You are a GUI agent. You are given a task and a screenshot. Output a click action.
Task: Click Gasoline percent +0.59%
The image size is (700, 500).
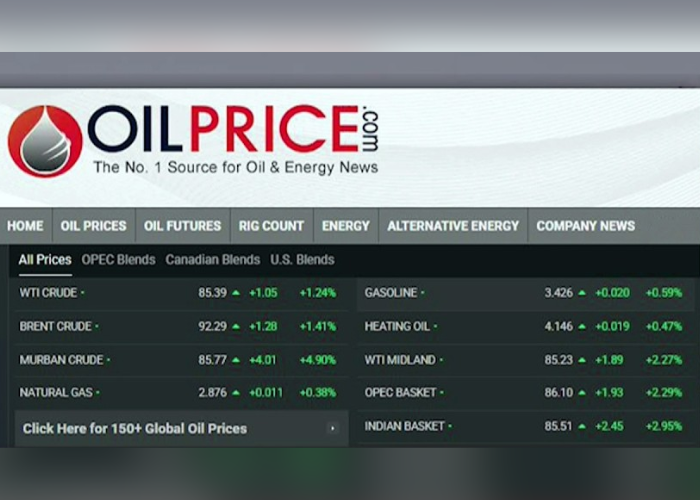pos(664,293)
